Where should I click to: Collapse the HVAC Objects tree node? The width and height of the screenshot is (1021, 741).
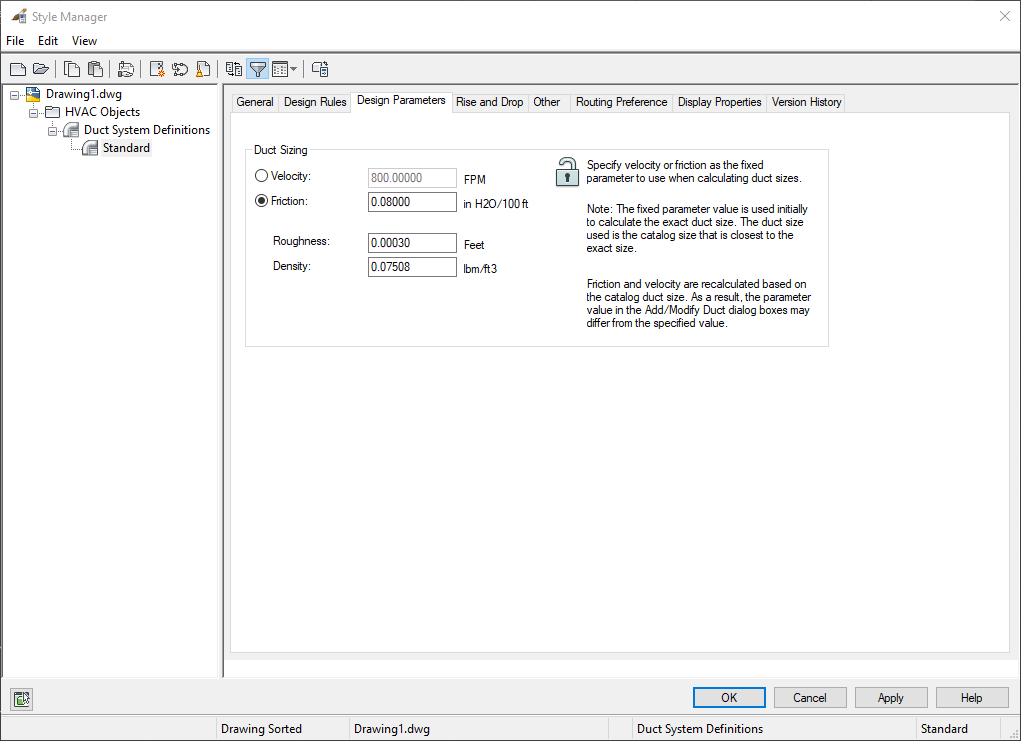click(34, 113)
